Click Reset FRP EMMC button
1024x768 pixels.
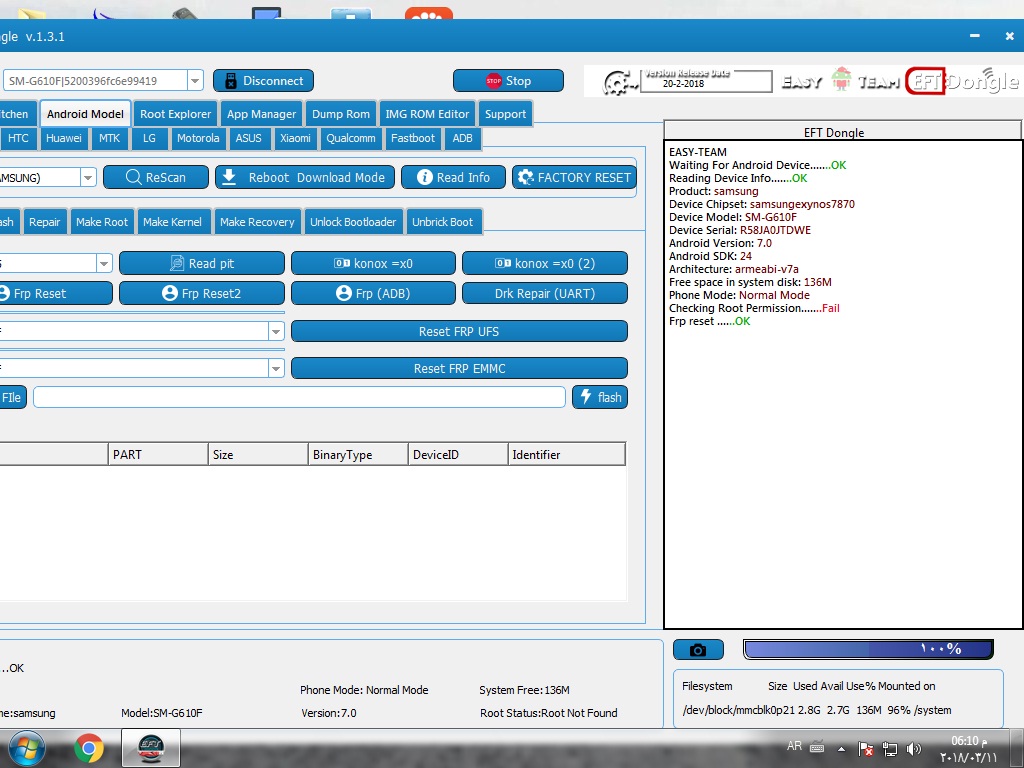coord(459,368)
